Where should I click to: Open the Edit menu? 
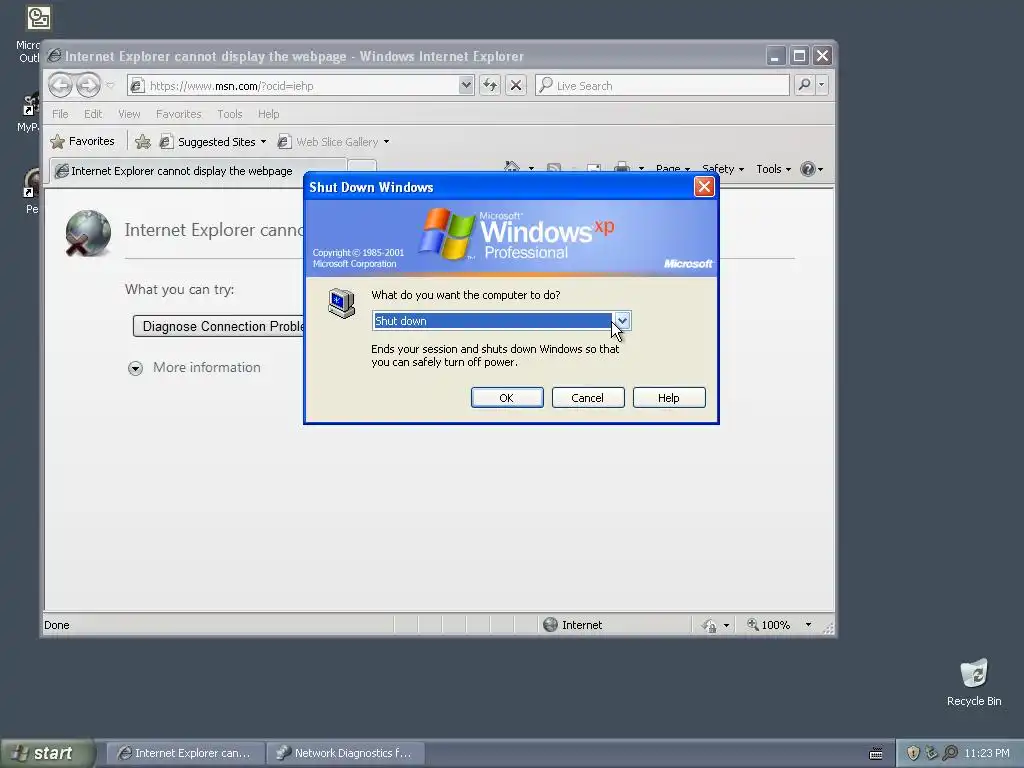click(x=93, y=114)
